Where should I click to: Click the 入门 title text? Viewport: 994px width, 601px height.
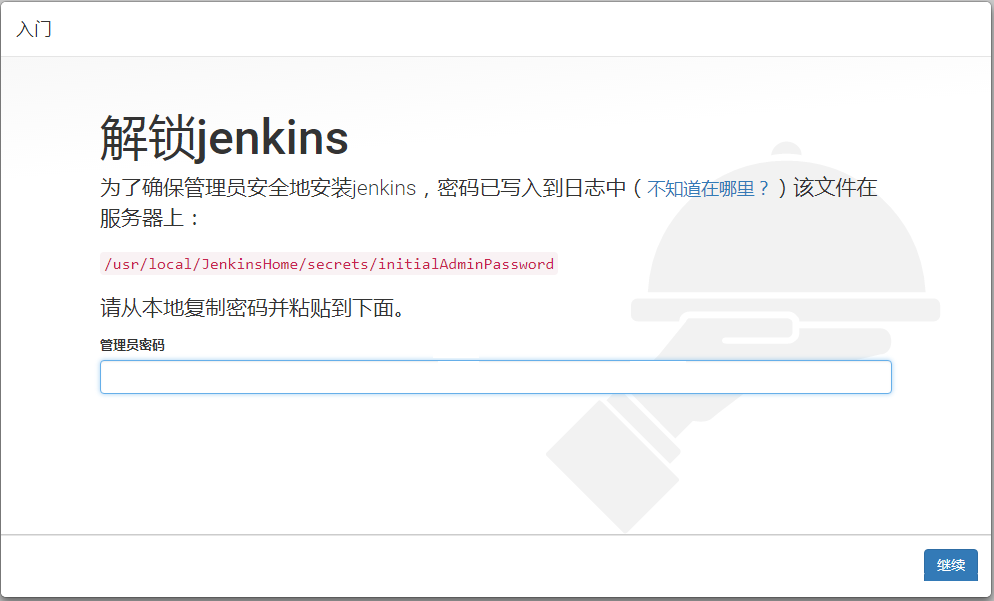click(34, 29)
